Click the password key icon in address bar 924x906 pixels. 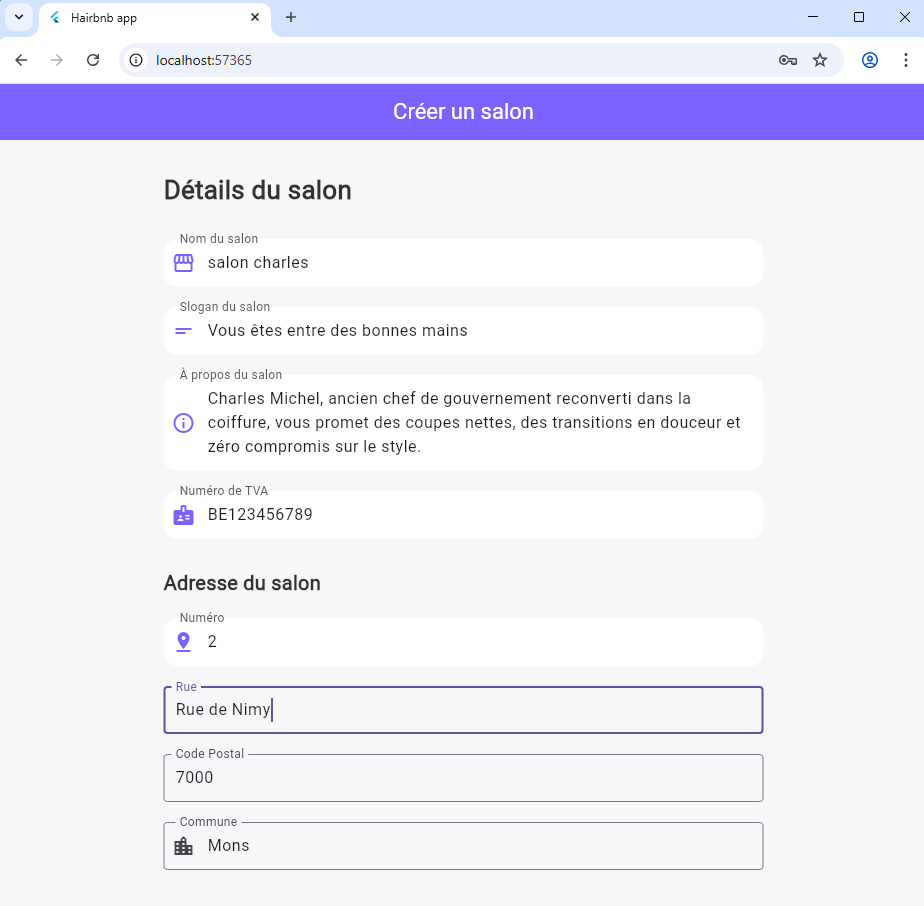pos(788,60)
